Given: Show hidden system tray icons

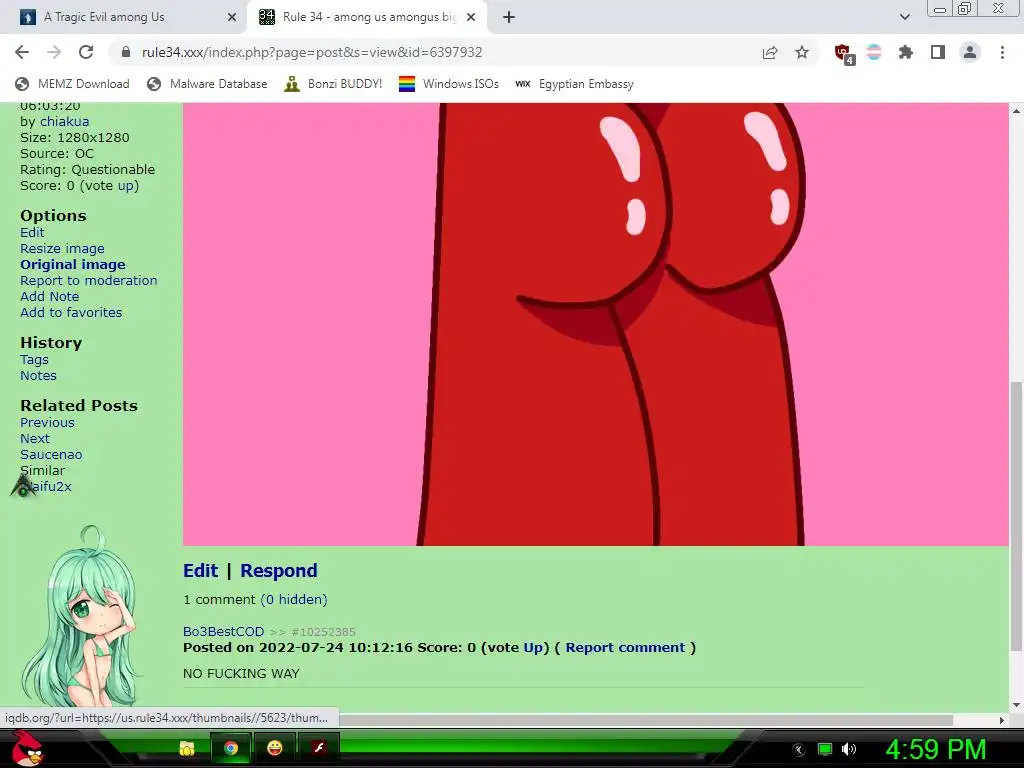Looking at the screenshot, I should point(798,749).
